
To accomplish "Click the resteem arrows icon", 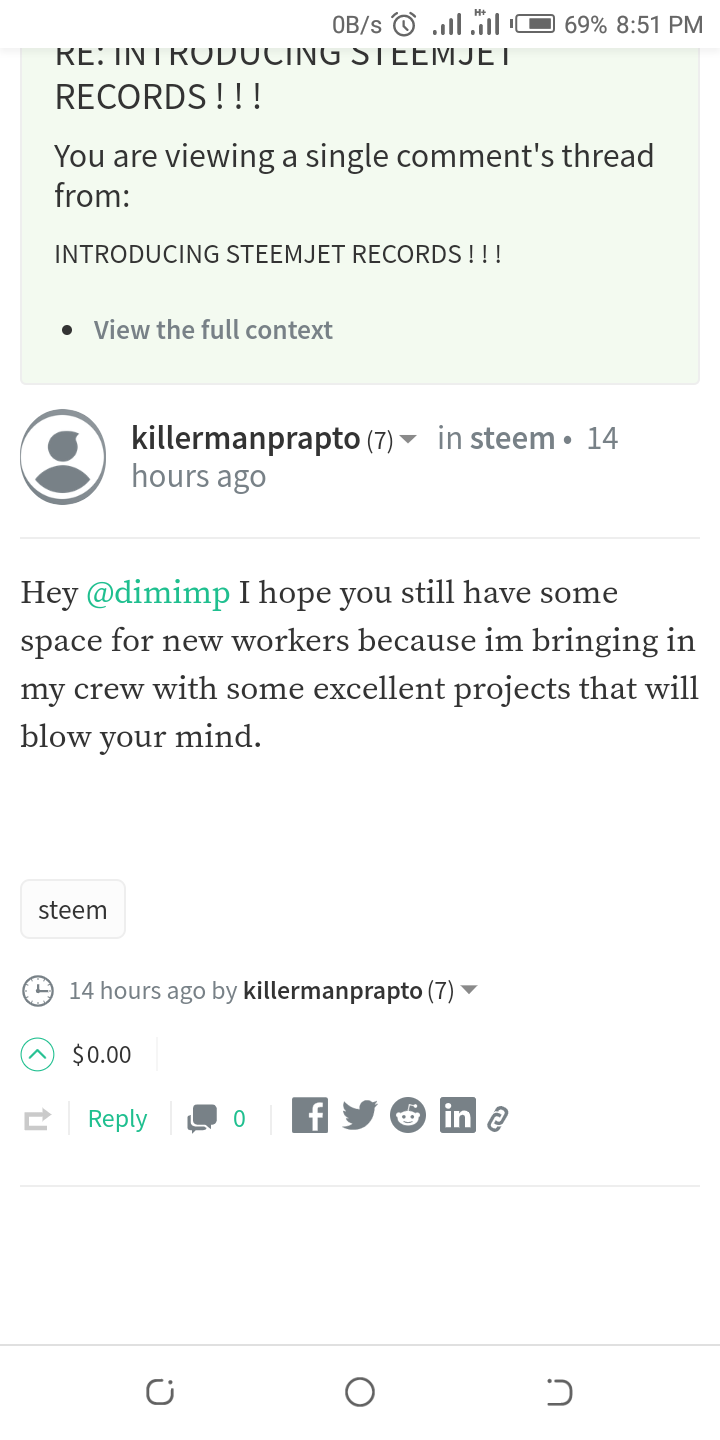I will (x=36, y=1120).
